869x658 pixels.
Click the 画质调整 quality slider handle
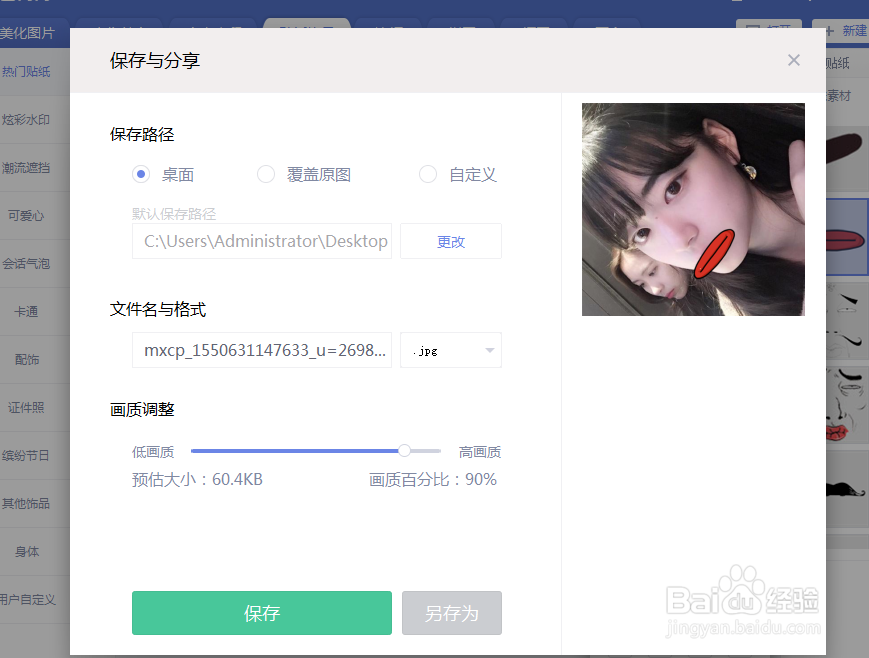tap(403, 451)
